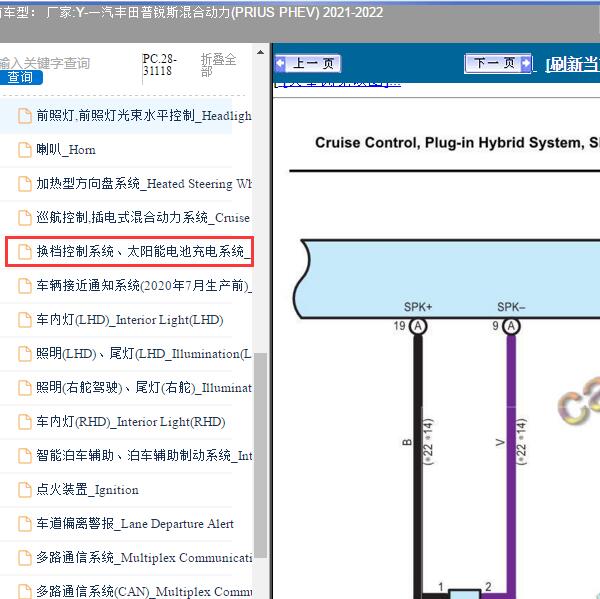600x599 pixels.
Task: Click document icon beside 车内灯(LHD)
Action: (x=25, y=320)
